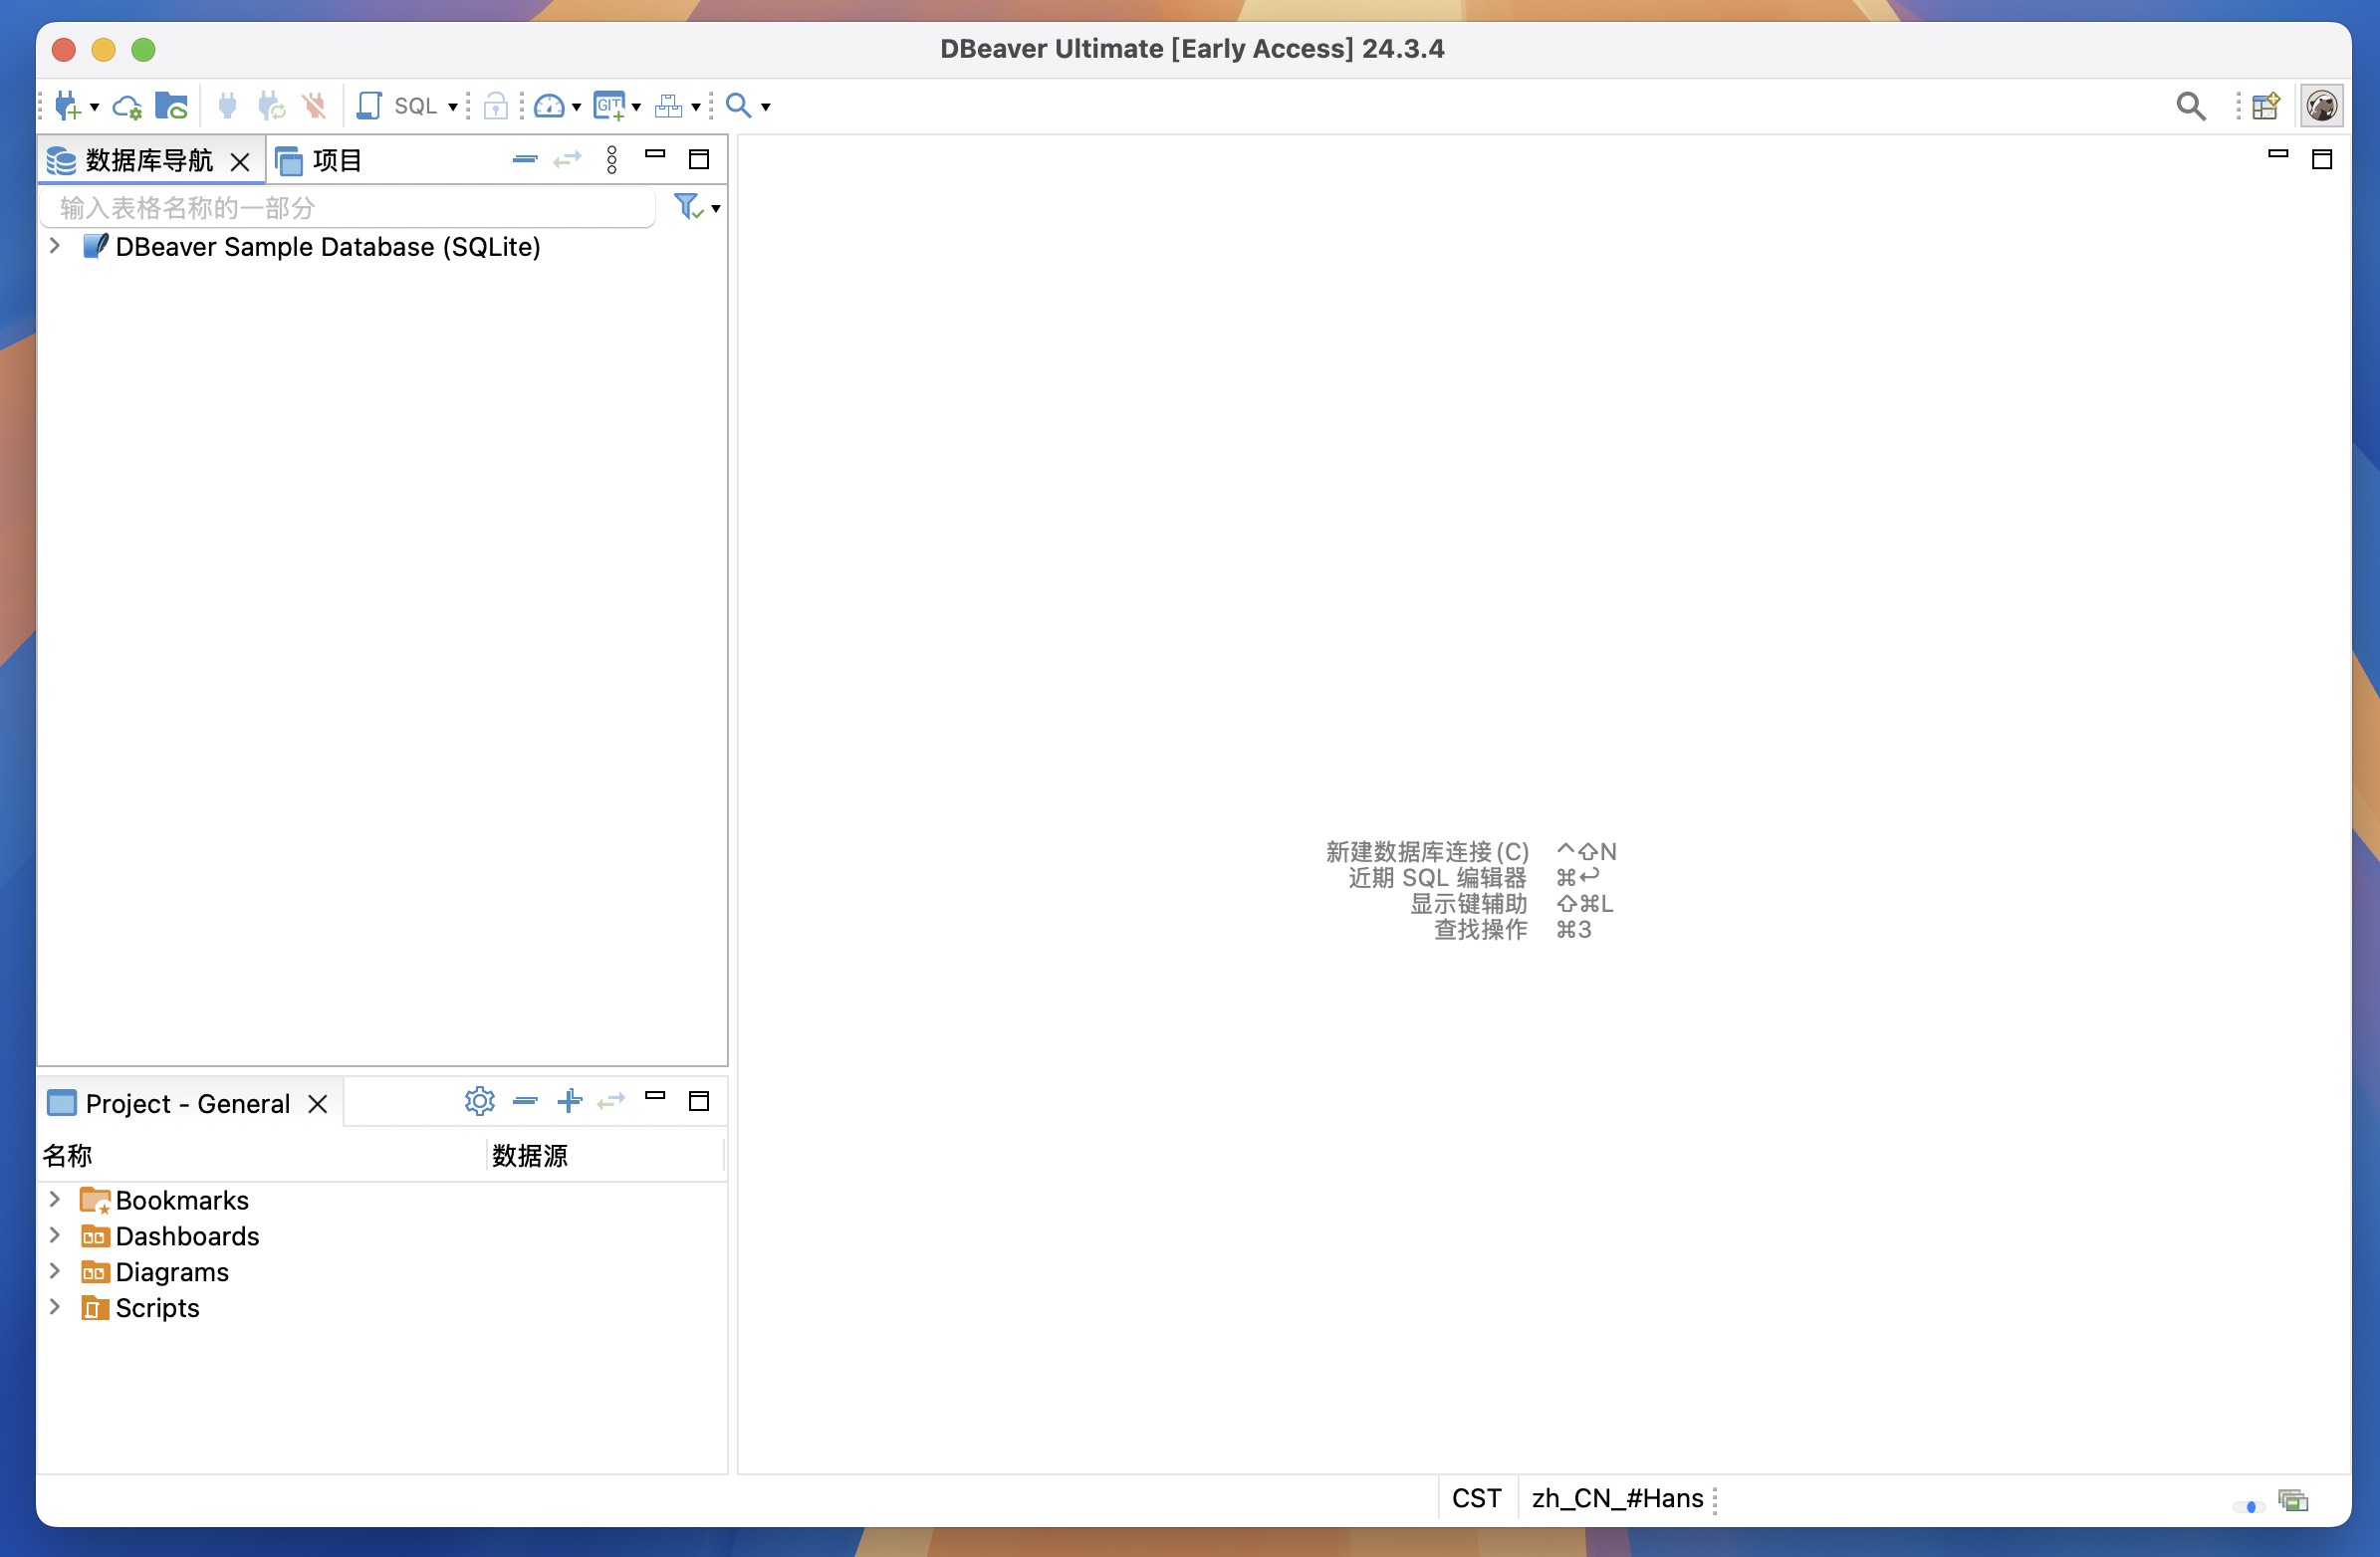
Task: Open the new connection dropdown arrow
Action: [x=94, y=106]
